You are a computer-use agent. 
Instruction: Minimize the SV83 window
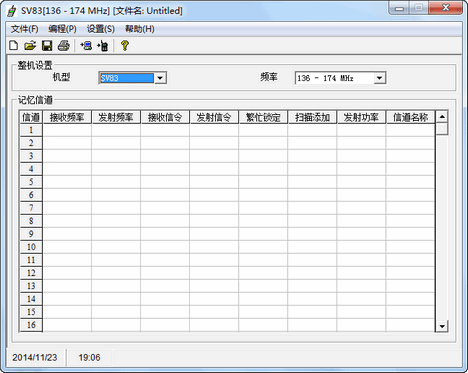[x=399, y=8]
